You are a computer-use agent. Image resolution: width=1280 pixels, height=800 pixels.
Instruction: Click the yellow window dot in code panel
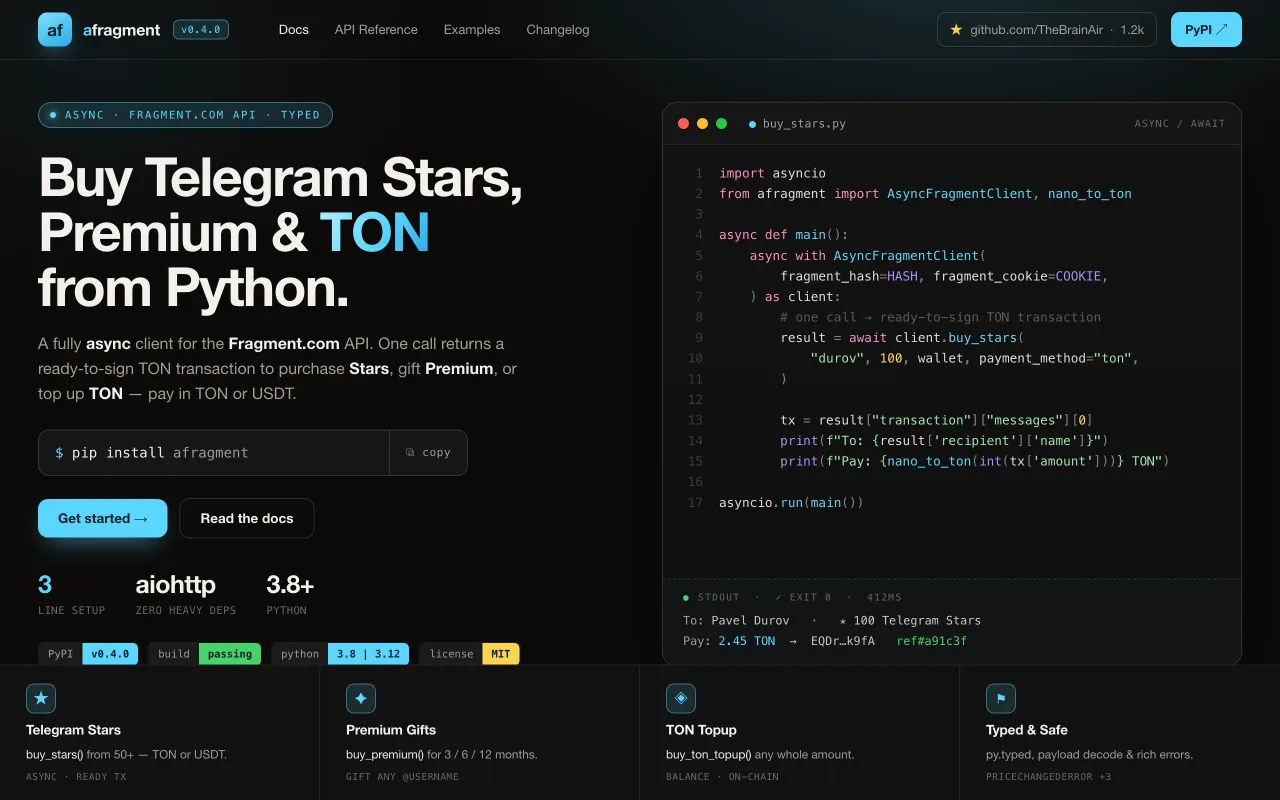tap(702, 124)
